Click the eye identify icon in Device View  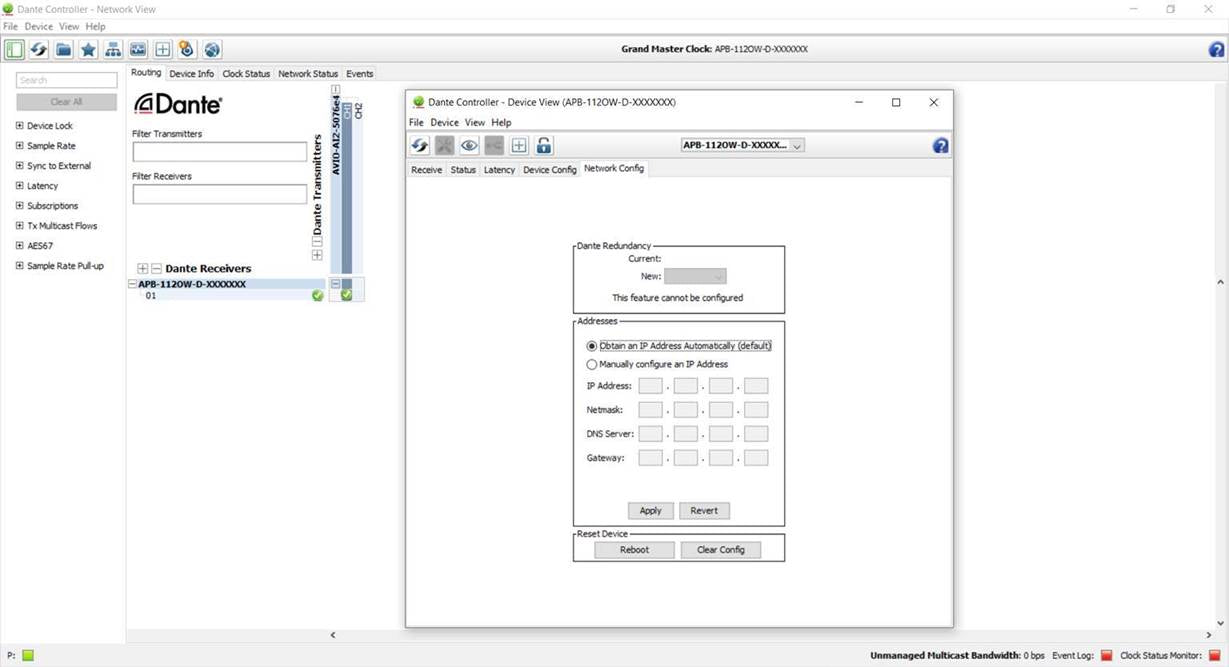(469, 146)
